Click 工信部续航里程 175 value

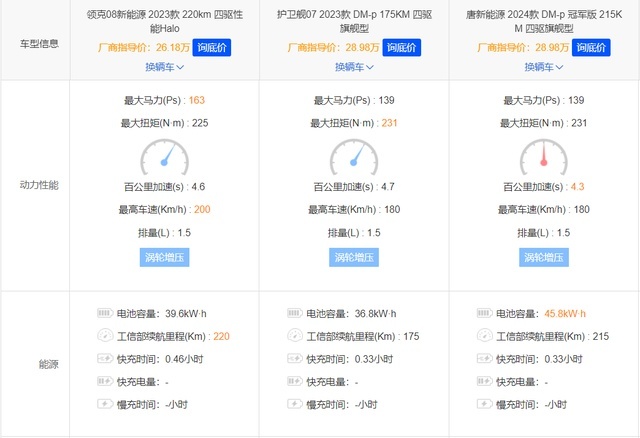coord(411,336)
